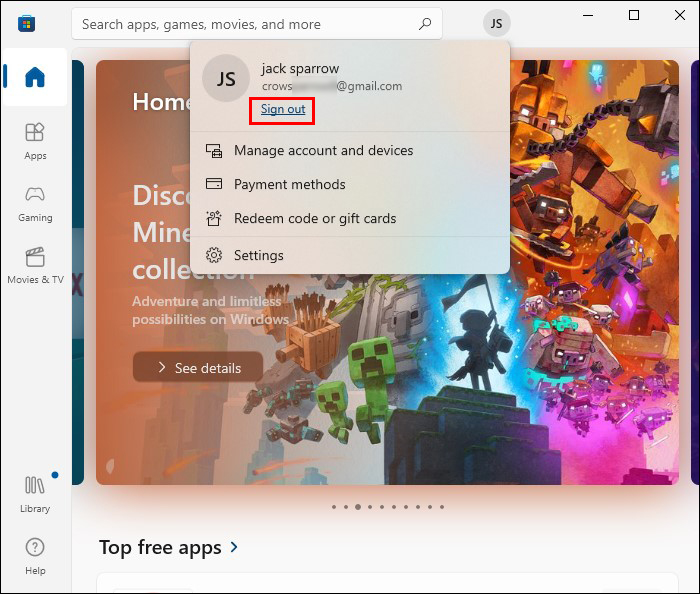700x594 pixels.
Task: Open the Home sidebar section
Action: point(34,77)
